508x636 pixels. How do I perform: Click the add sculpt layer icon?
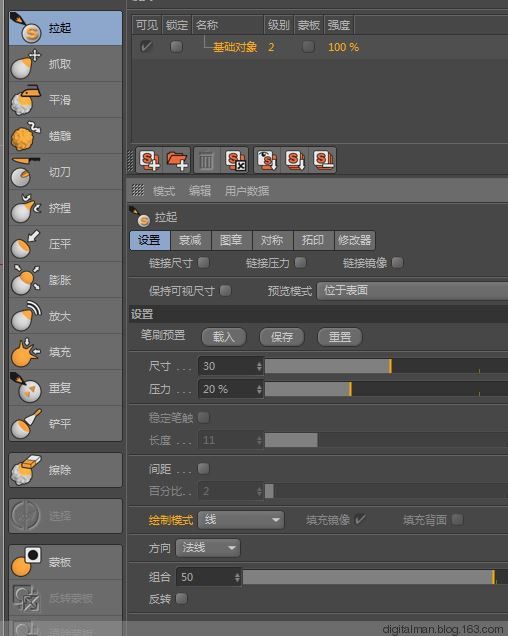(149, 160)
